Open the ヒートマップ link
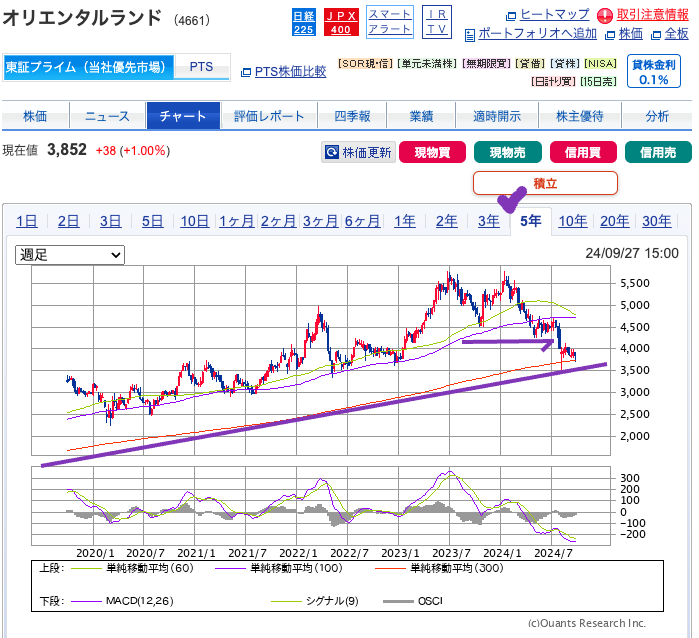 pyautogui.click(x=555, y=15)
